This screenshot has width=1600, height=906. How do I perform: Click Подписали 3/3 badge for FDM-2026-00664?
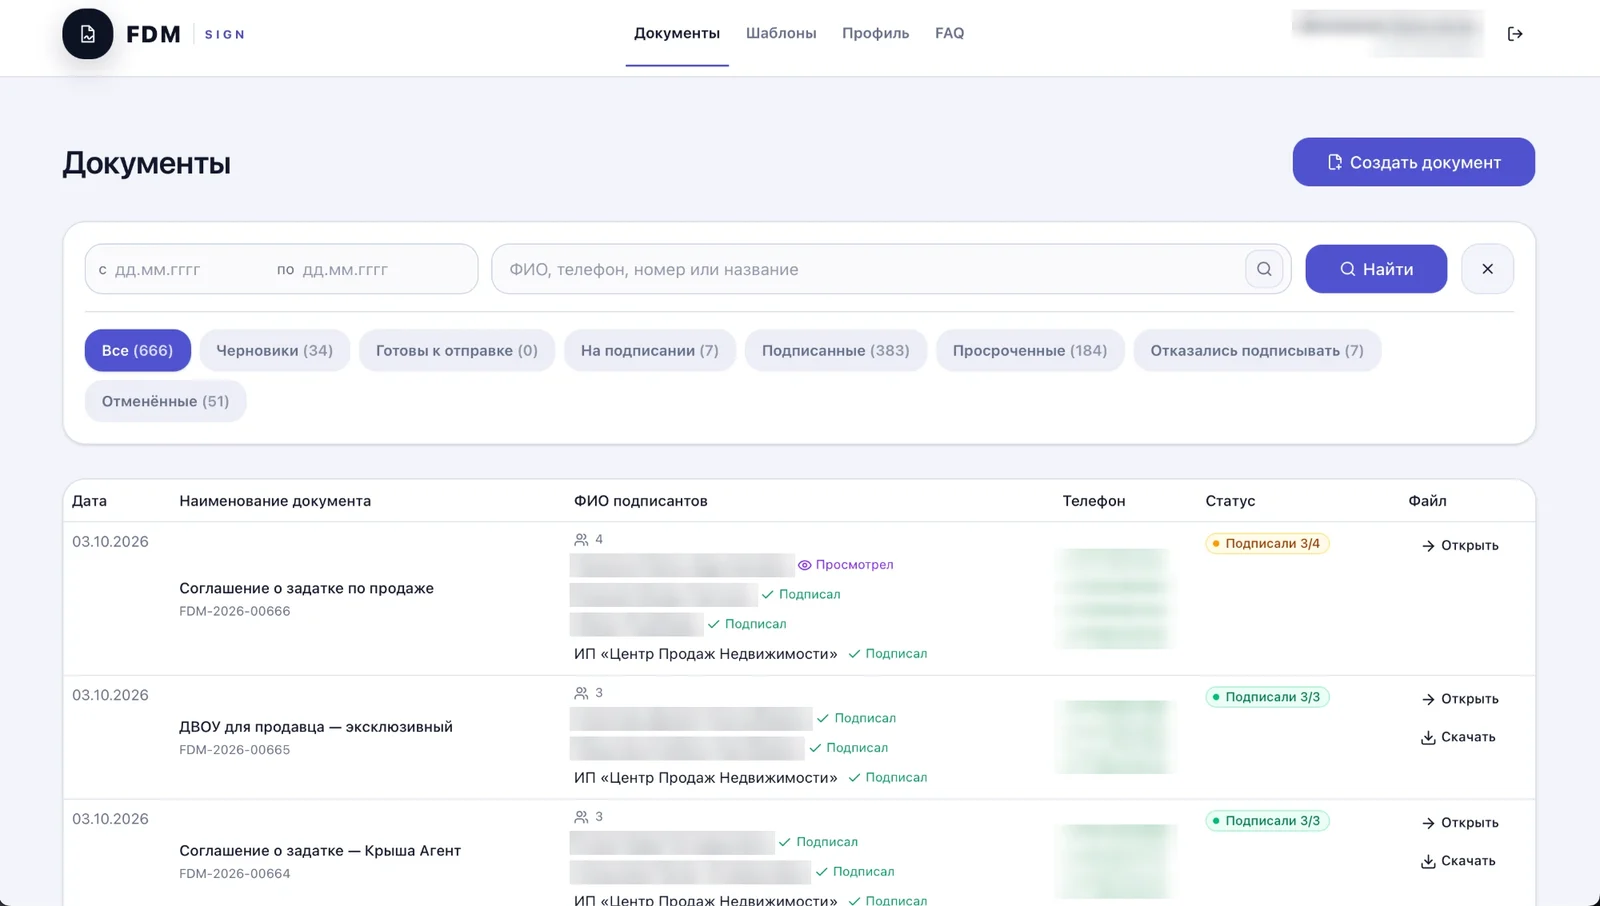(x=1267, y=821)
